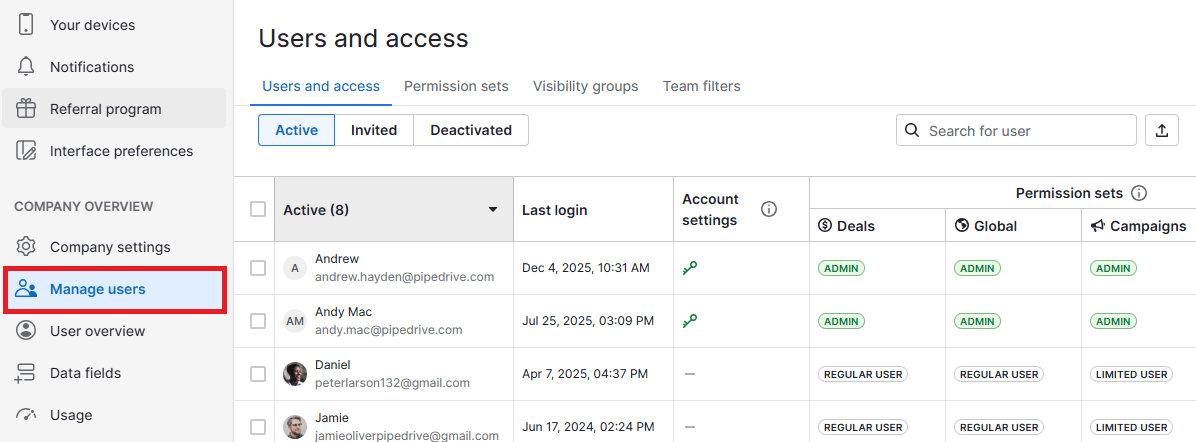Click Andy Mac's Campaigns ADMIN badge
This screenshot has width=1196, height=442.
pos(1113,321)
